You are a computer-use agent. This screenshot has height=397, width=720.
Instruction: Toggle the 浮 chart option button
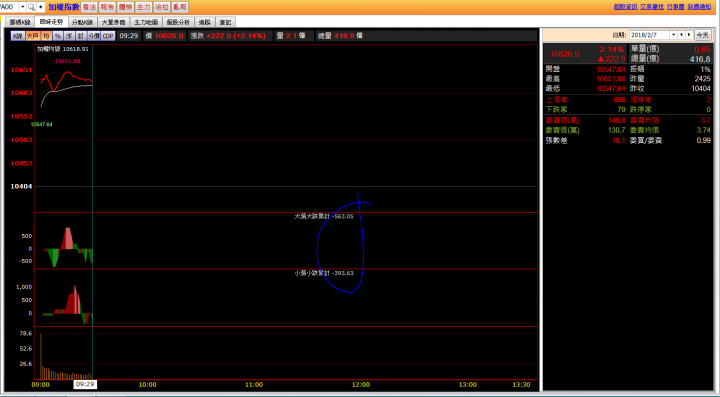[69, 36]
